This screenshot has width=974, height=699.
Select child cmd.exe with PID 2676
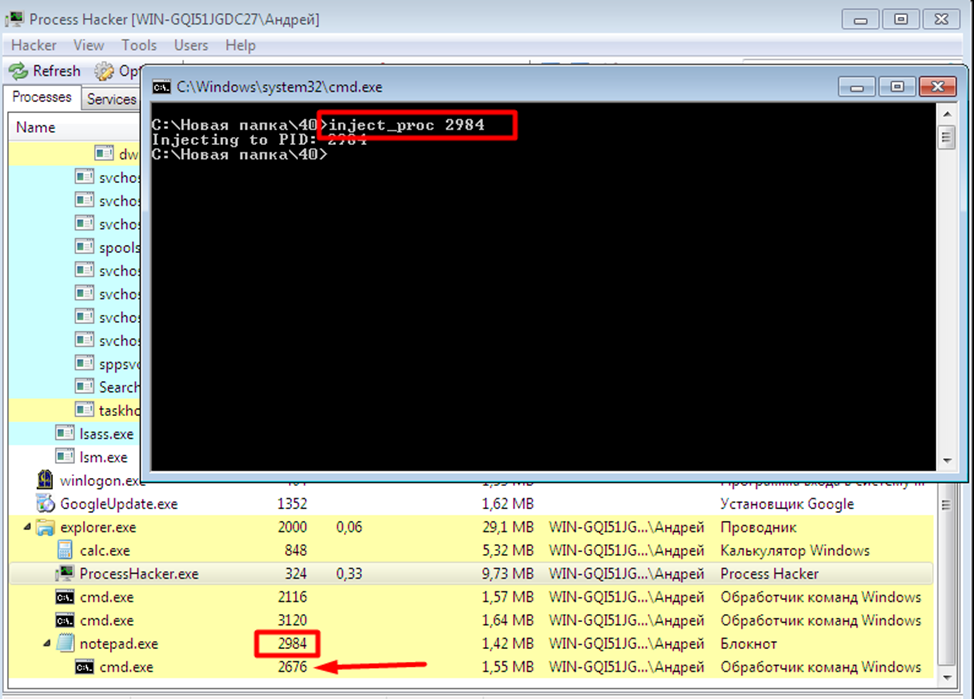pos(471,667)
